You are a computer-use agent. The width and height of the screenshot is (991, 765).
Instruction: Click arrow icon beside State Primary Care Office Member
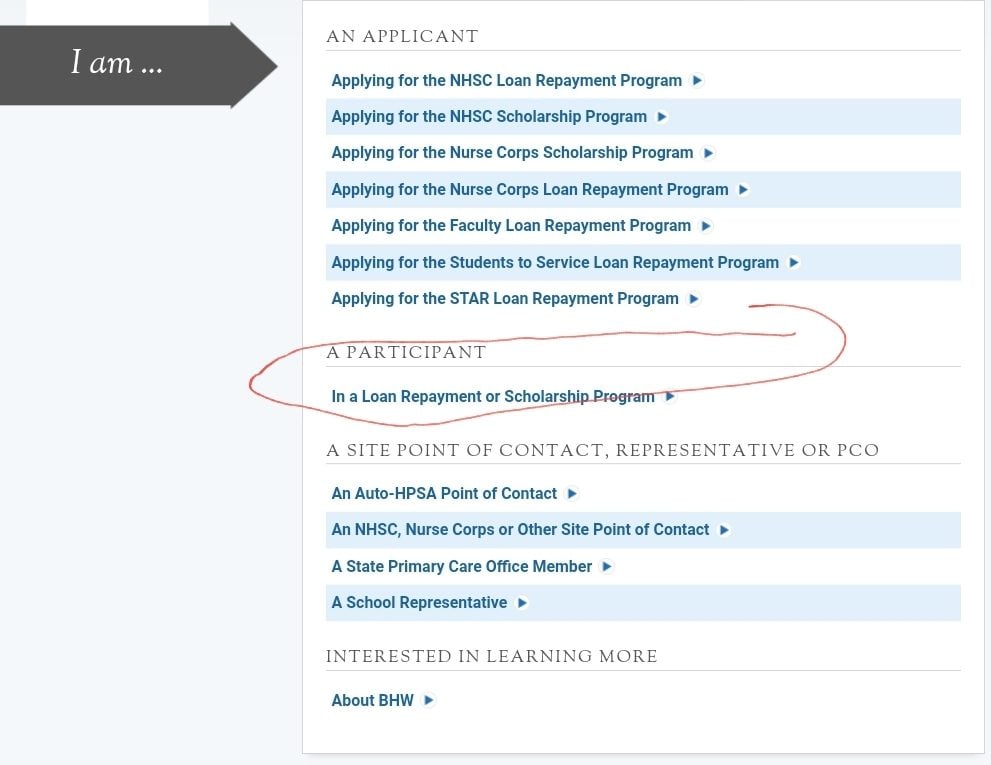607,566
